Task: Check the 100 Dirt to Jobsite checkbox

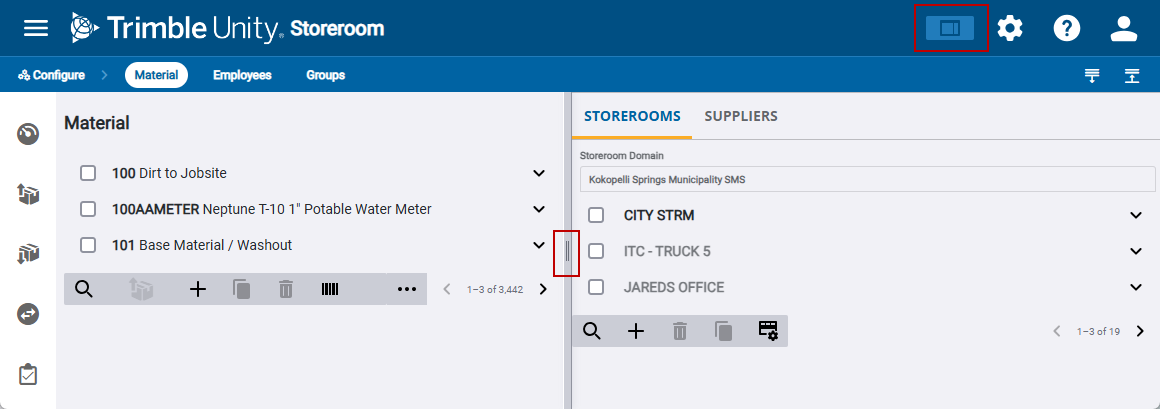Action: [x=88, y=173]
